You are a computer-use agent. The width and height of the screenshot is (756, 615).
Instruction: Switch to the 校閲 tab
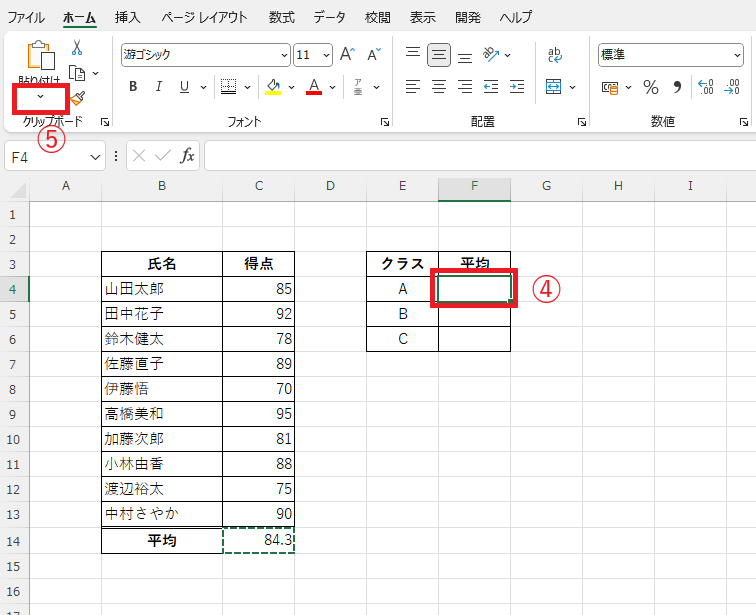pos(378,17)
